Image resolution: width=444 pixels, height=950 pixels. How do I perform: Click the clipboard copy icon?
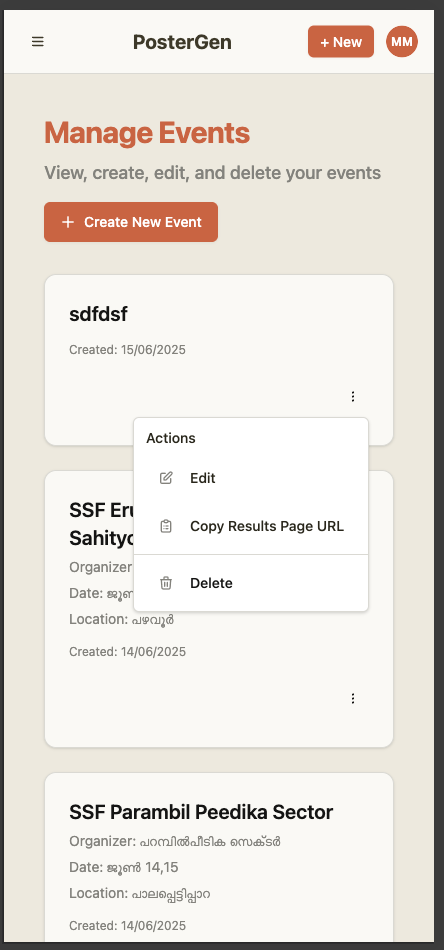click(x=166, y=526)
